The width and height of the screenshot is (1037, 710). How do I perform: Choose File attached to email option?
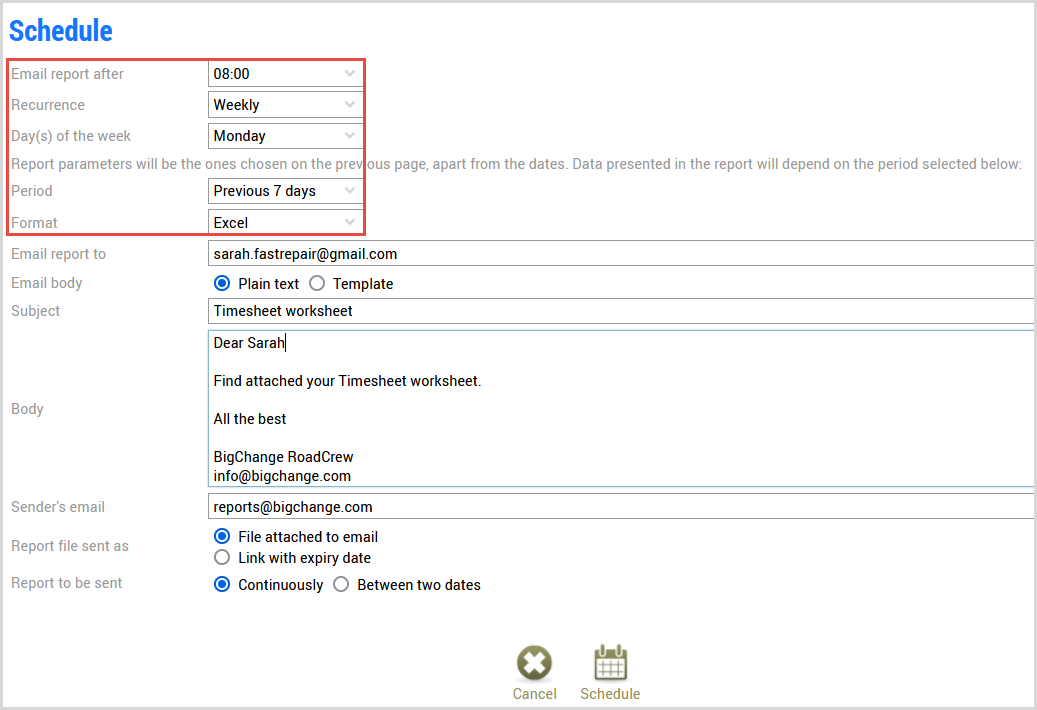pos(222,537)
